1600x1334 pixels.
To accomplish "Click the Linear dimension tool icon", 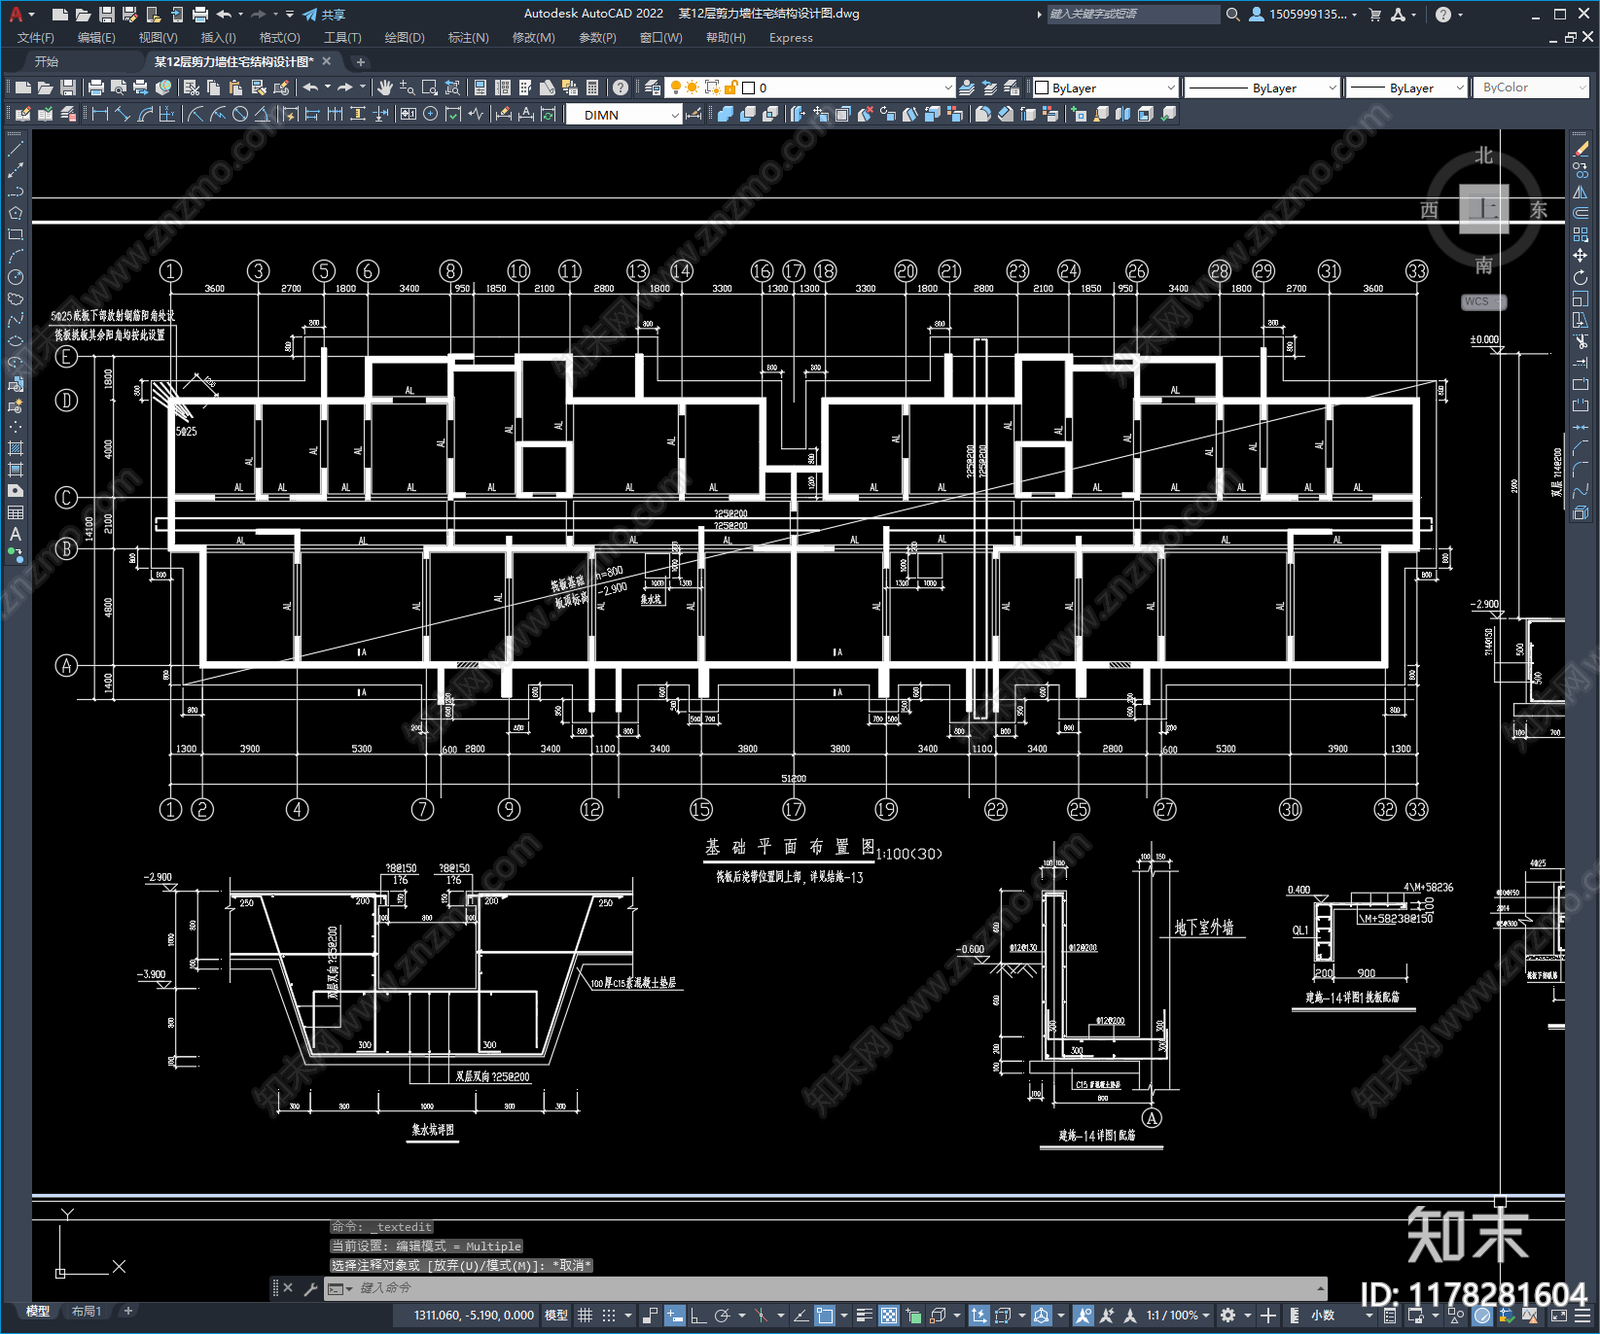I will [100, 115].
